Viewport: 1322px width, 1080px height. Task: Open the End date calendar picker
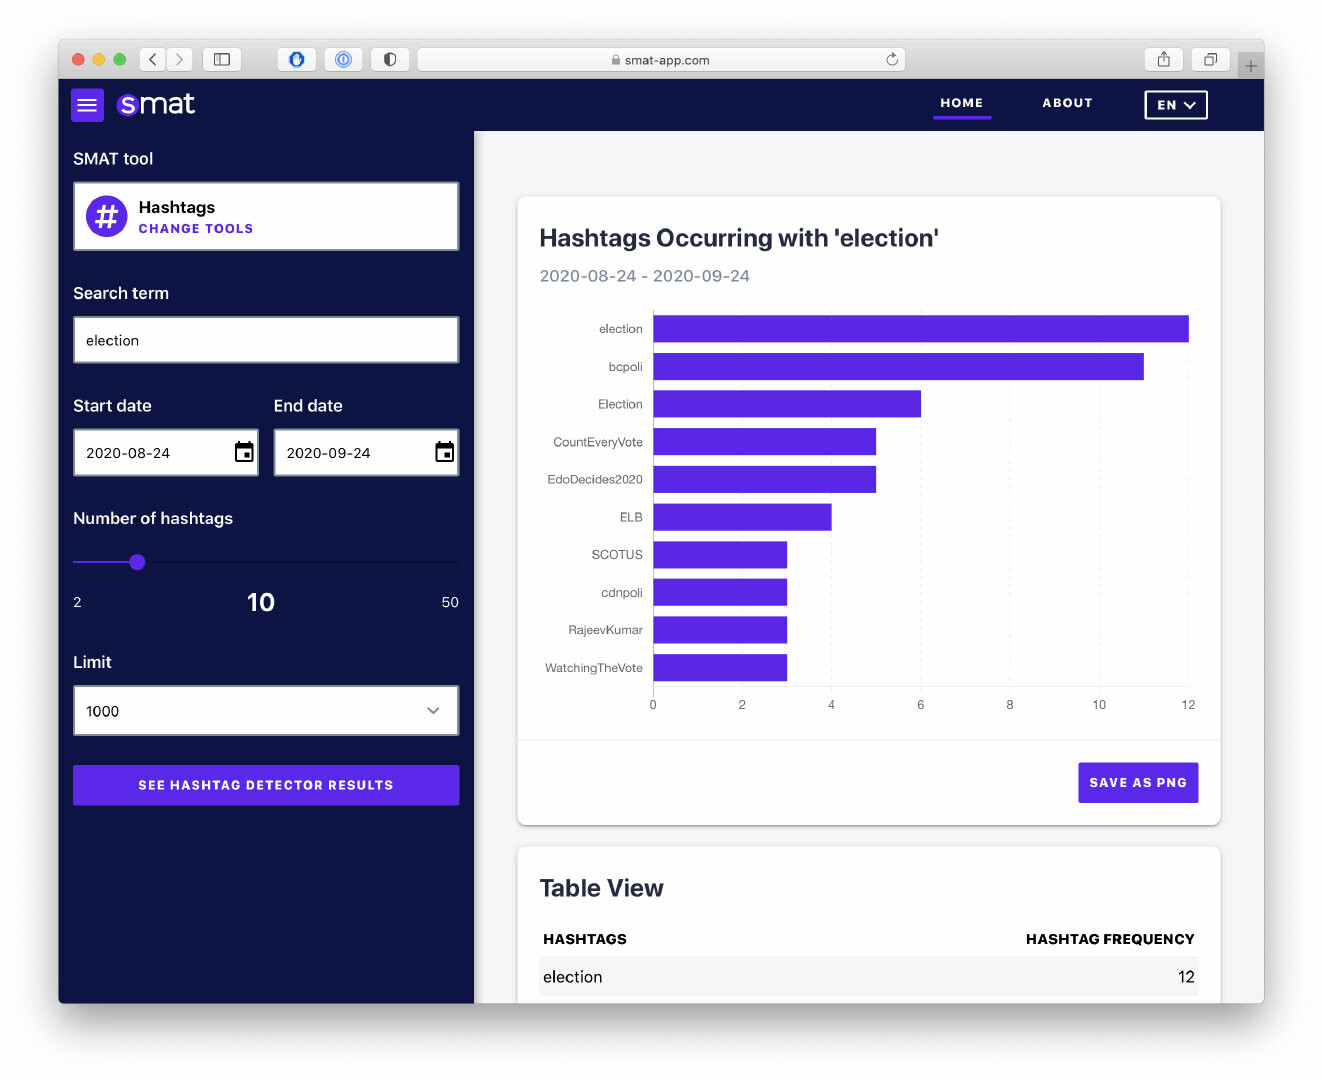click(x=445, y=452)
